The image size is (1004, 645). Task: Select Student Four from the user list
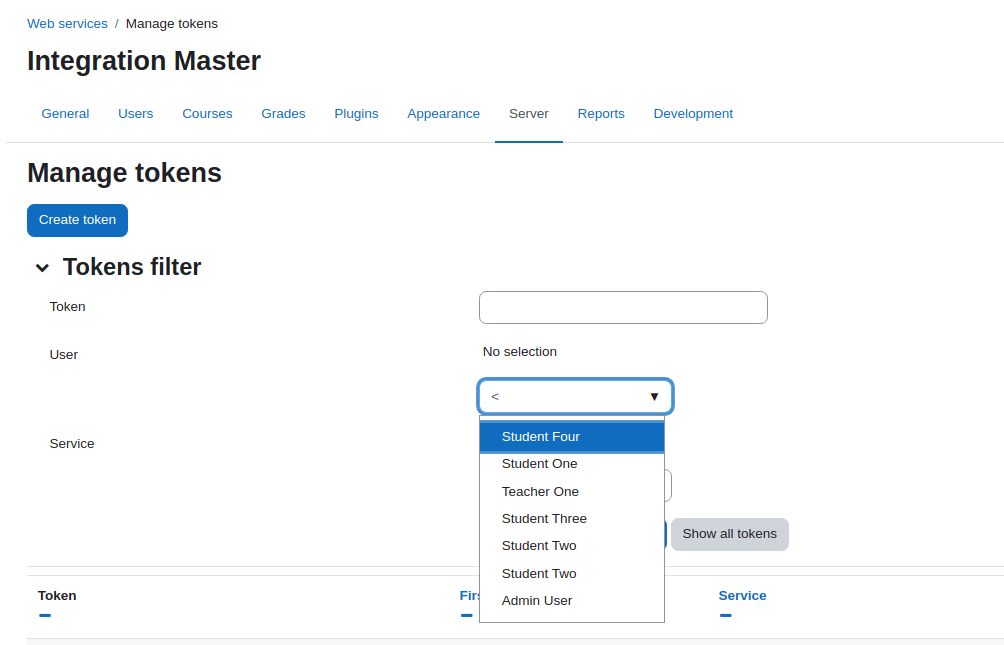572,437
